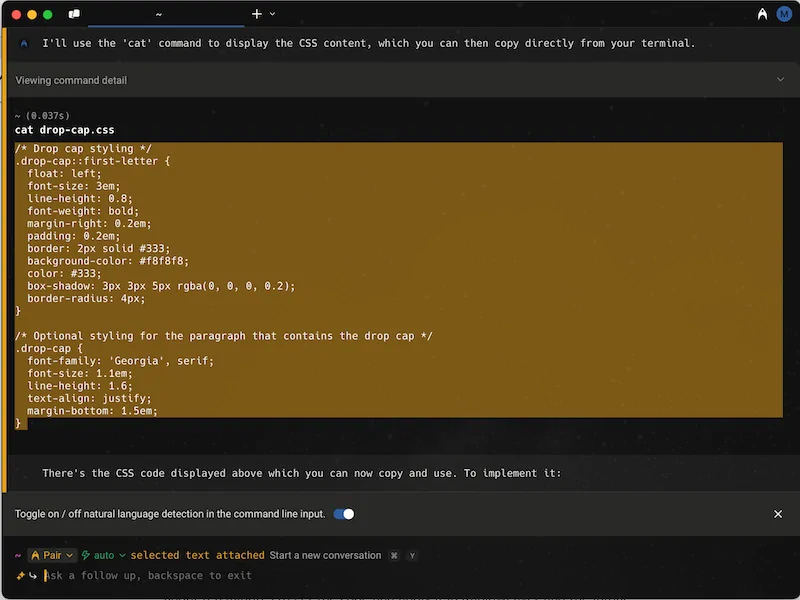Click 'Start a new conversation' link

325,555
